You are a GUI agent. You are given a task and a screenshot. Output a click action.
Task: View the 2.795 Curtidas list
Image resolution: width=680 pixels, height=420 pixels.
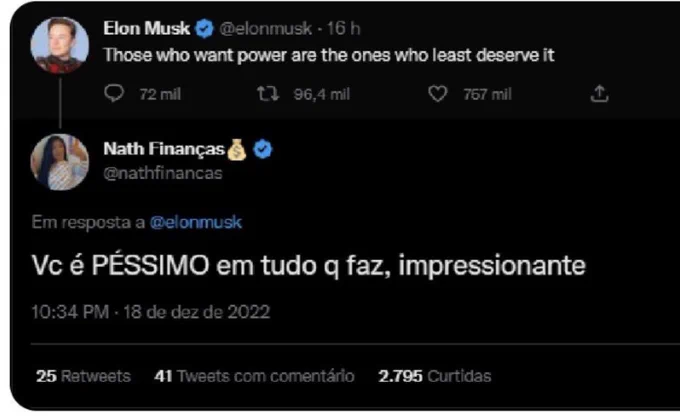pyautogui.click(x=435, y=376)
